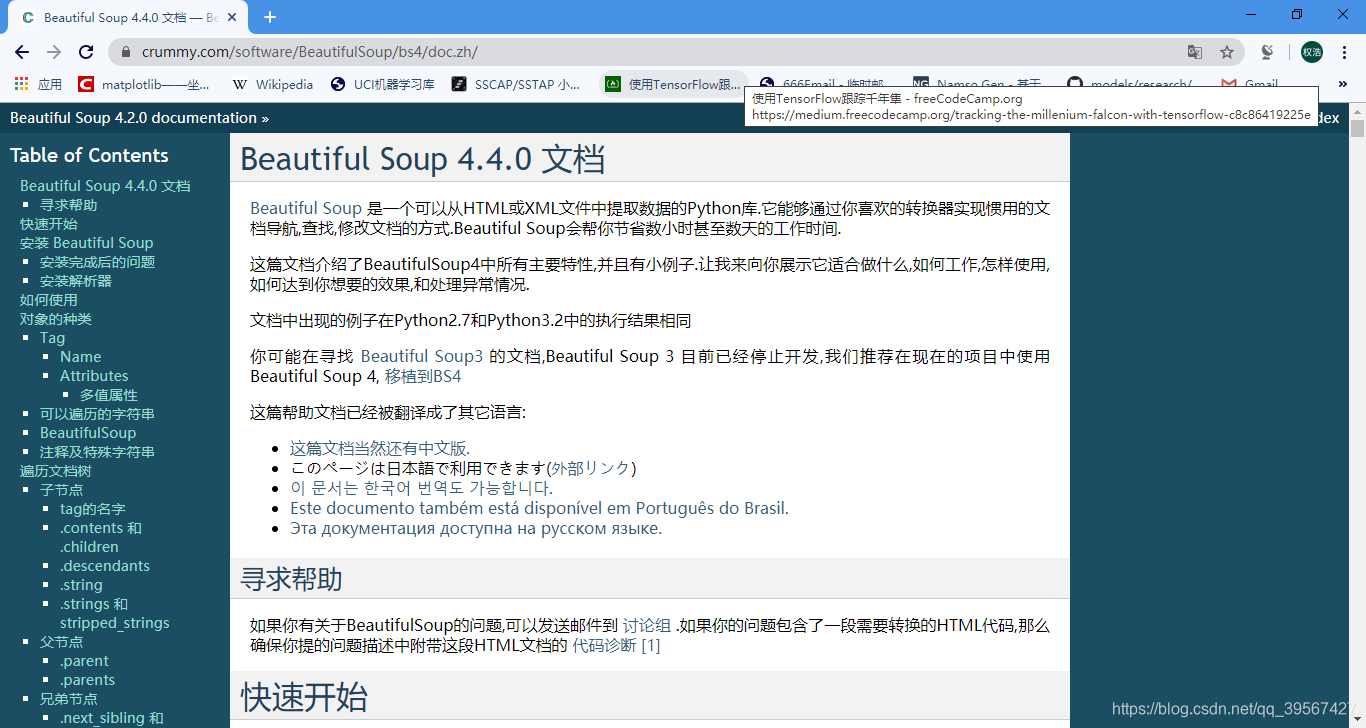Open the 这篇文档当然还有中文版 link
Image resolution: width=1366 pixels, height=728 pixels.
pos(379,448)
